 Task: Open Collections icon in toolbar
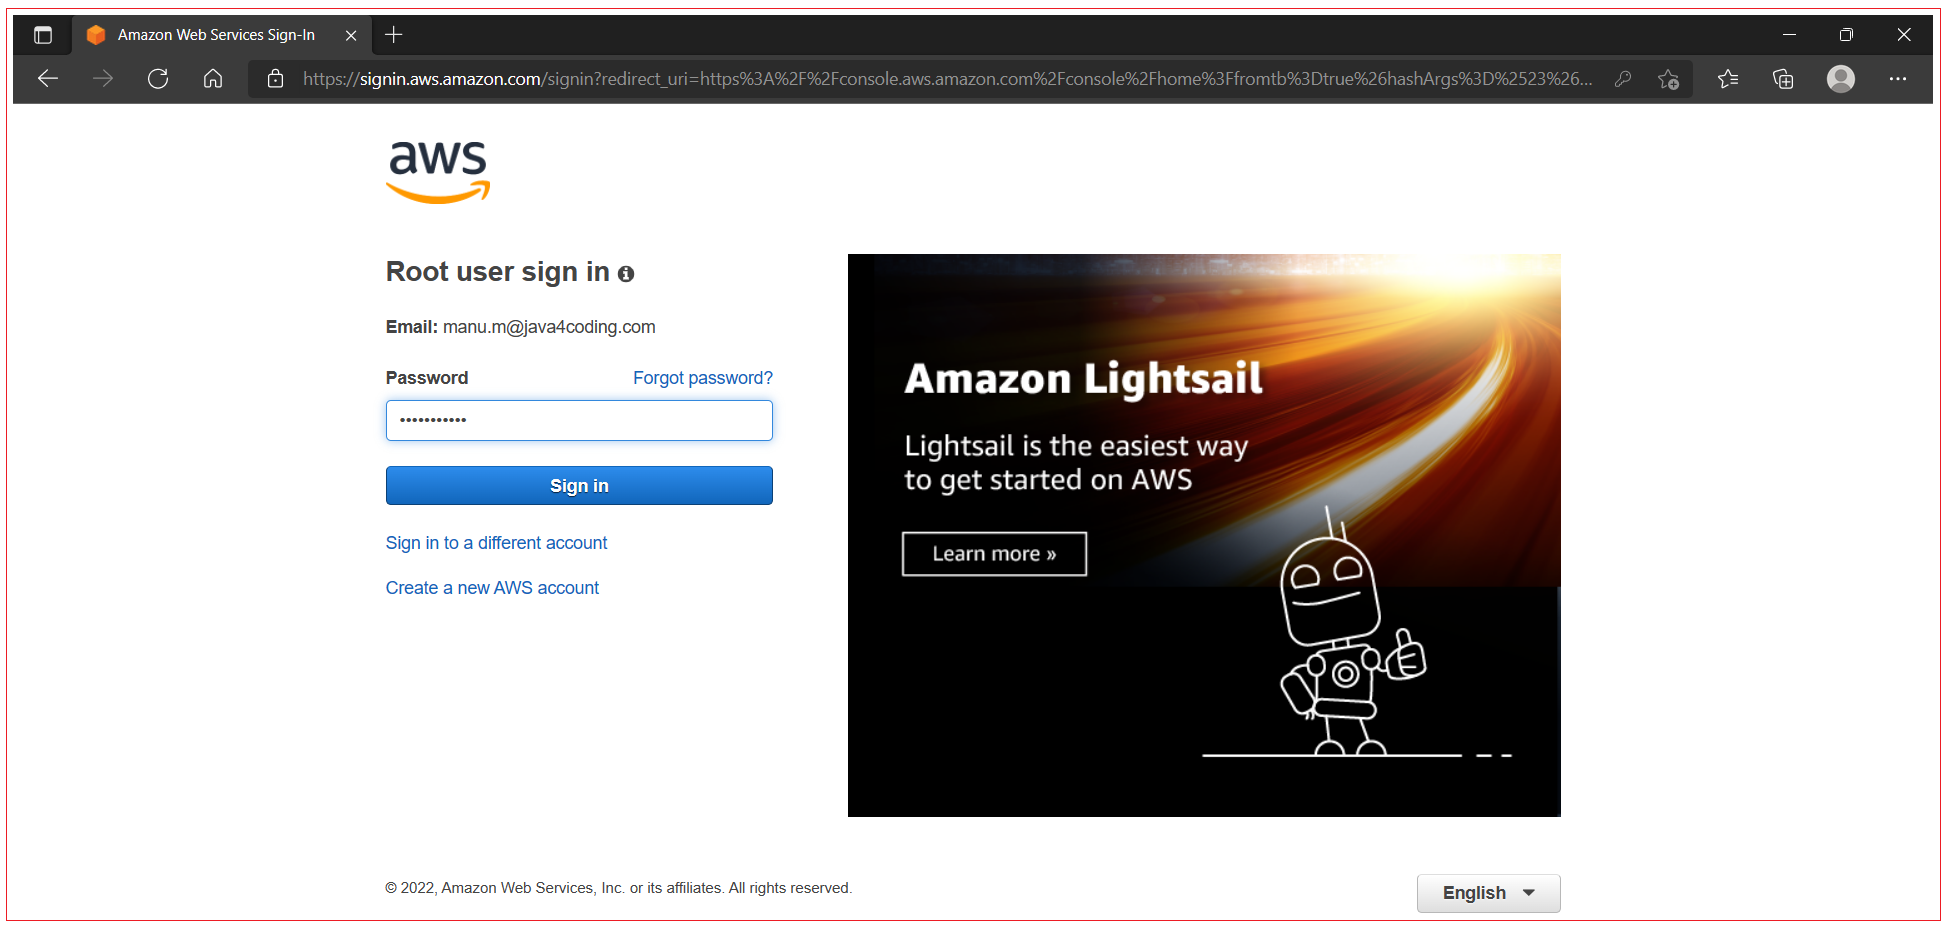[x=1783, y=79]
